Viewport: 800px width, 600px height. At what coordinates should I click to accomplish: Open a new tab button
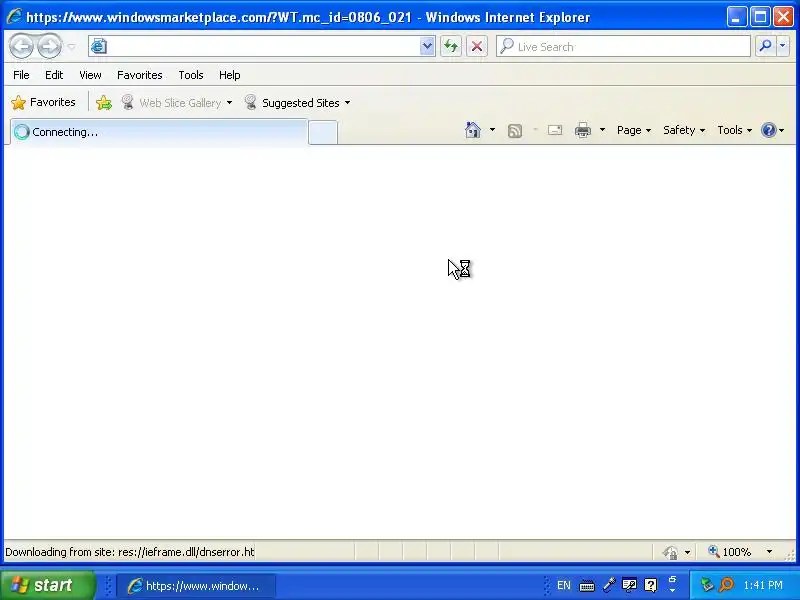323,133
